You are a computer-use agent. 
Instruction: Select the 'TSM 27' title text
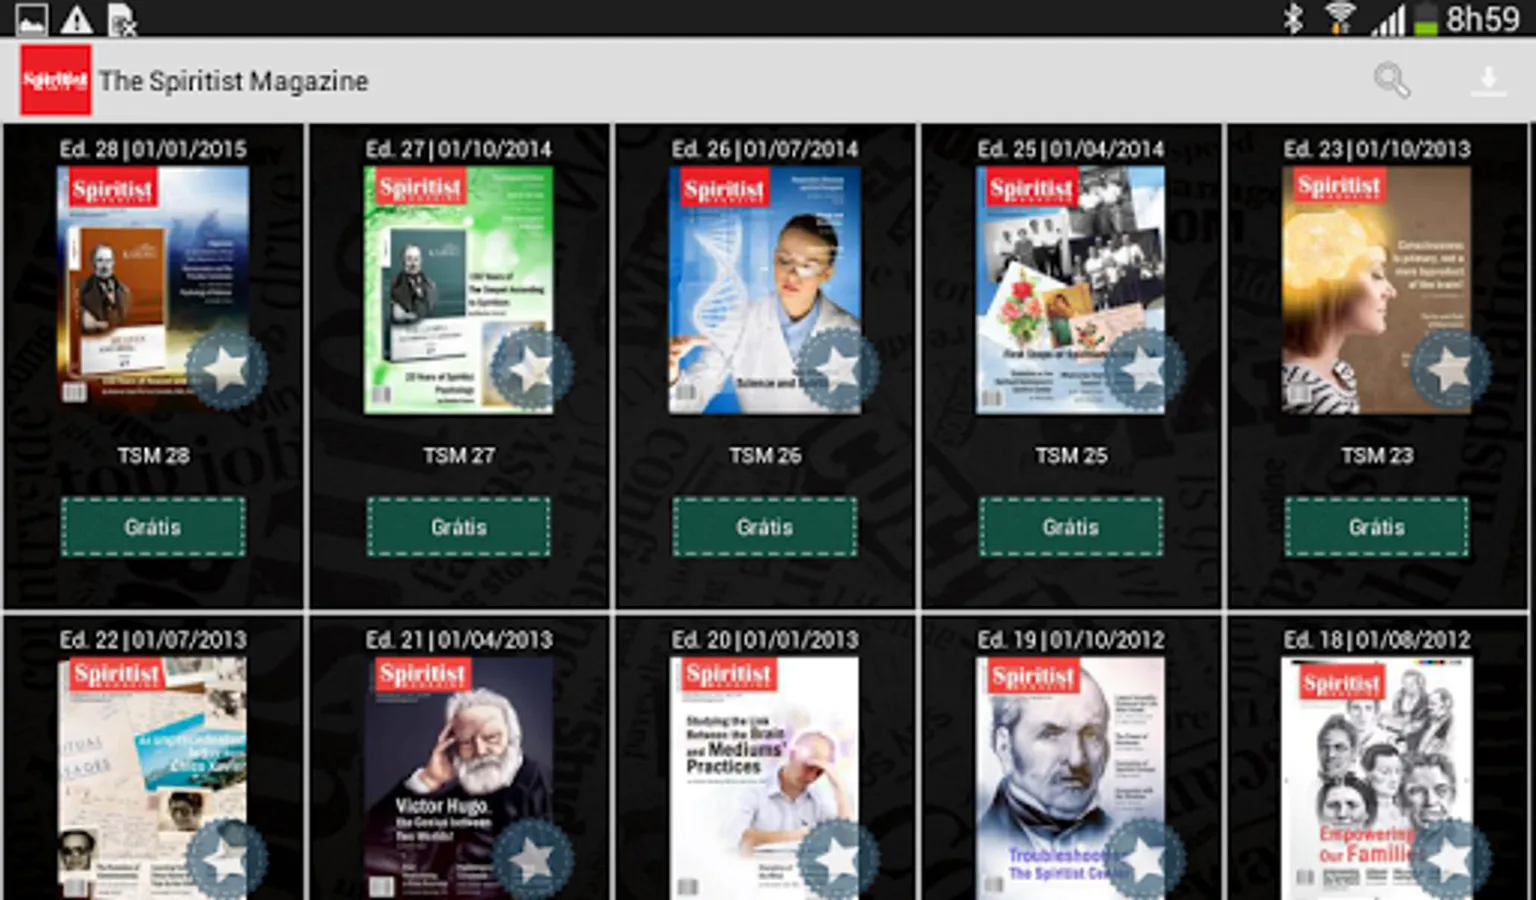pos(459,455)
